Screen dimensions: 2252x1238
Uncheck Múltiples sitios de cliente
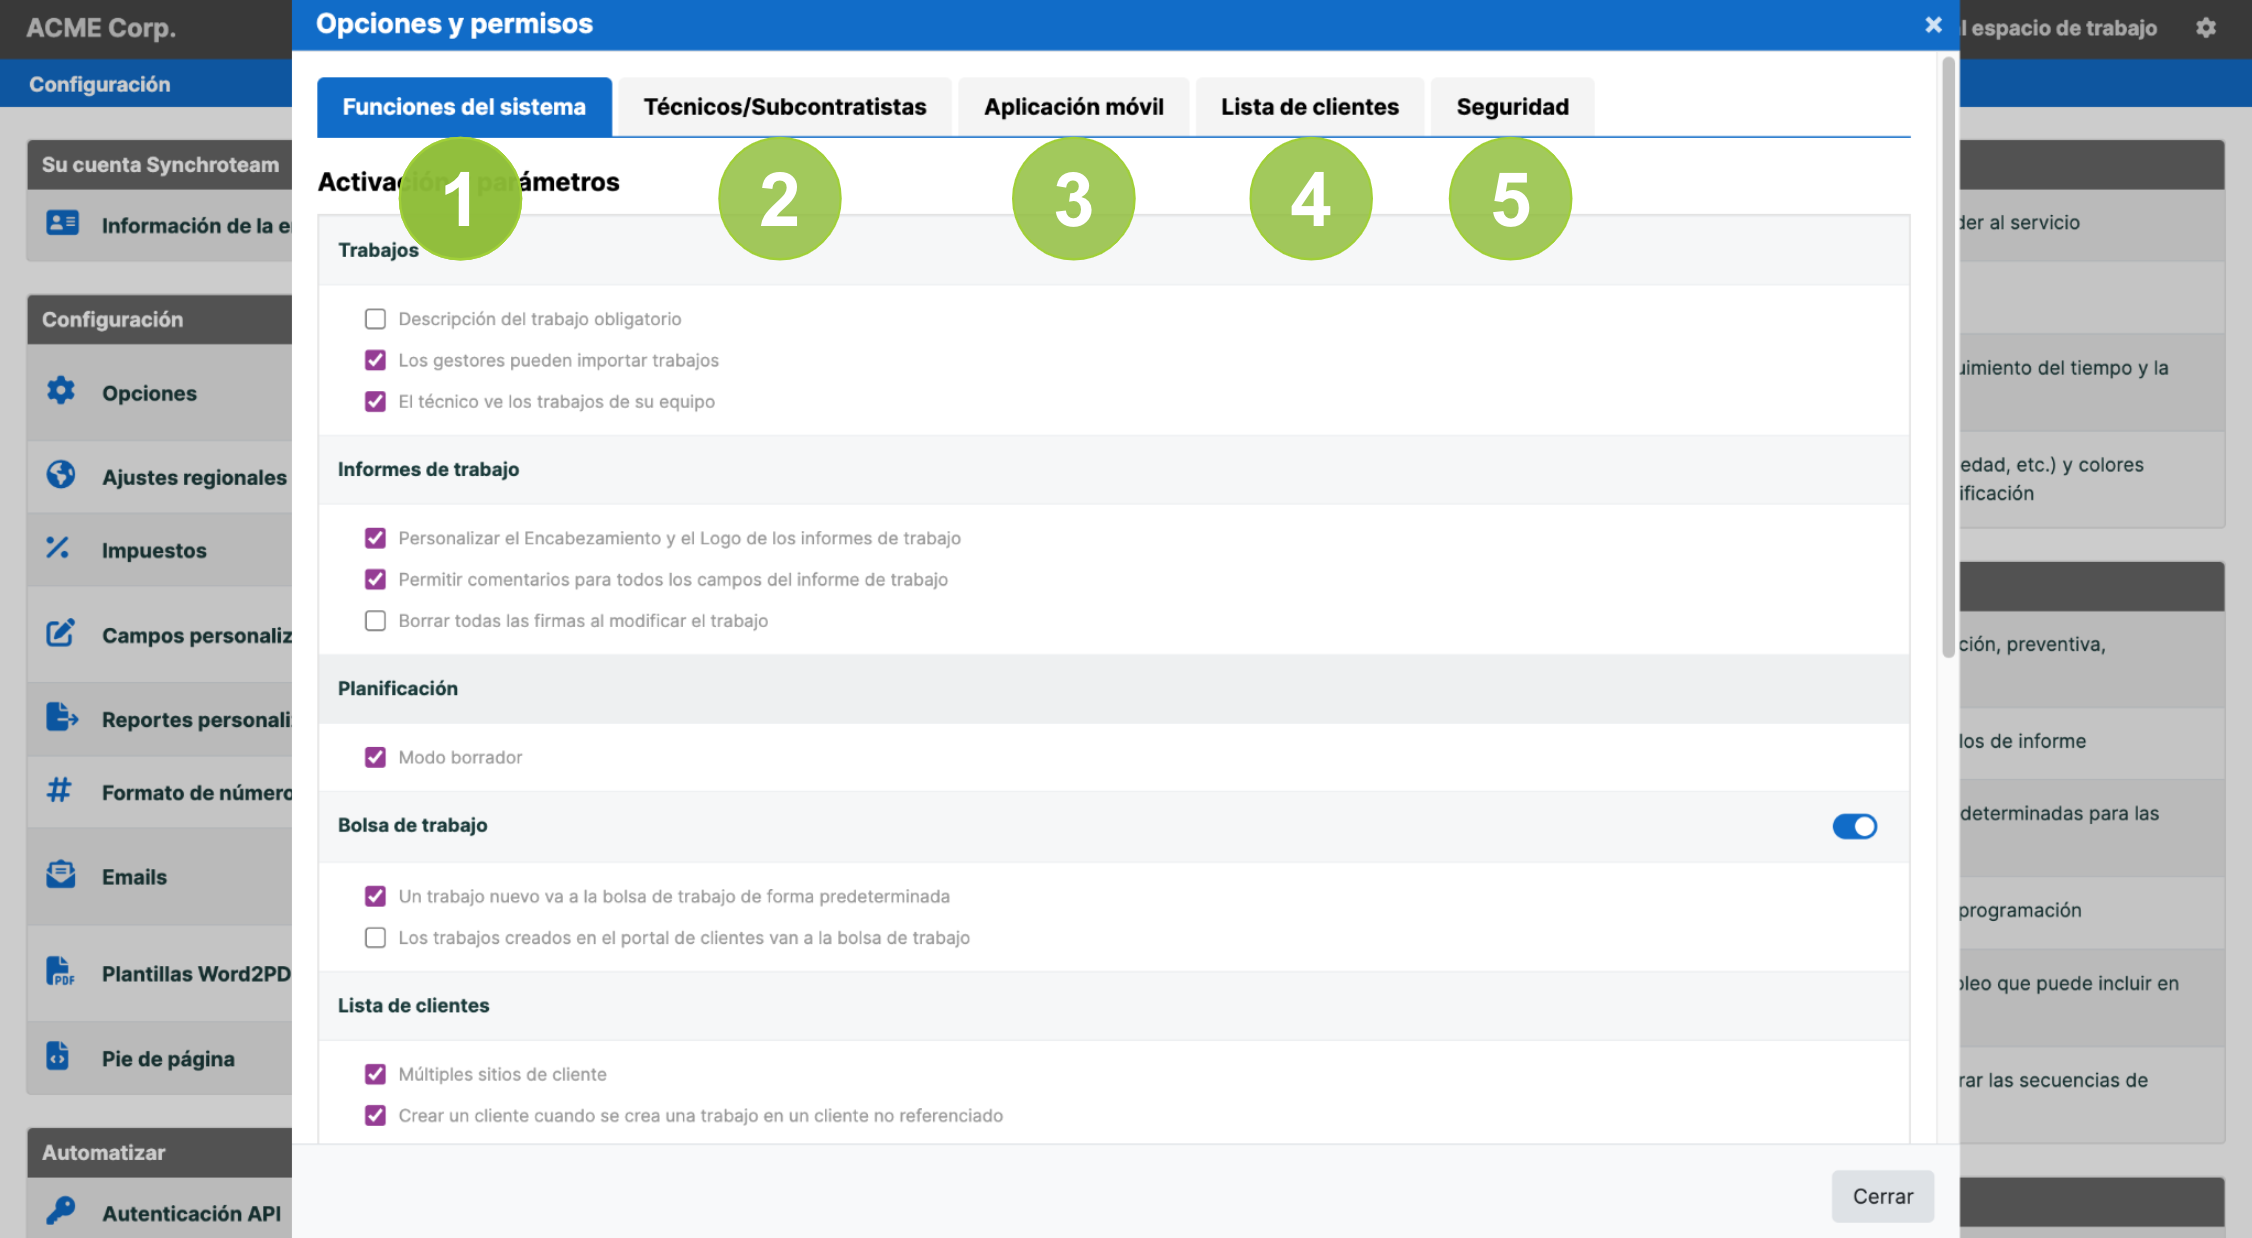[375, 1074]
